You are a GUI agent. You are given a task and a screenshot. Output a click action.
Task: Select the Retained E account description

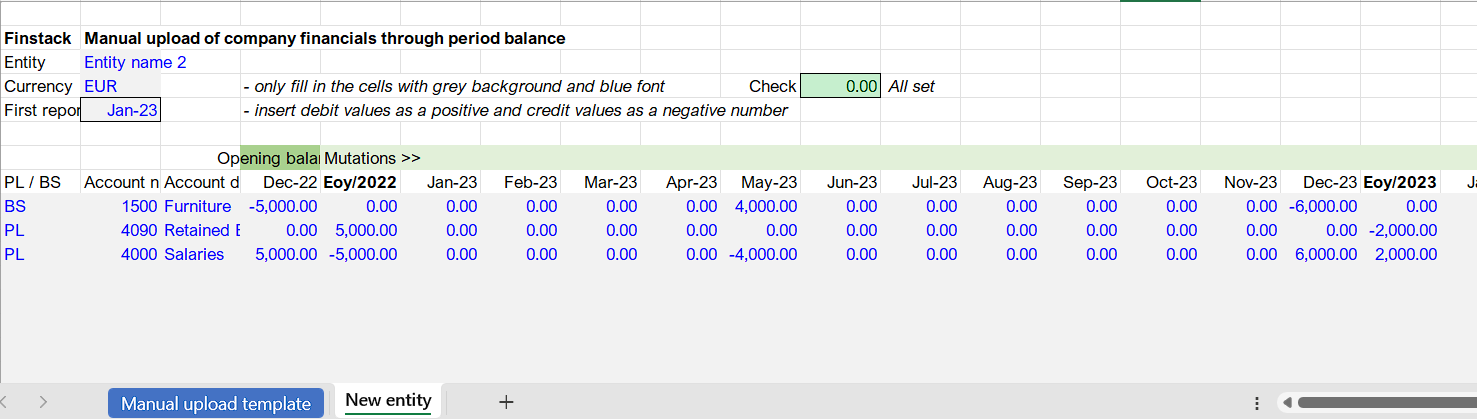pos(200,230)
